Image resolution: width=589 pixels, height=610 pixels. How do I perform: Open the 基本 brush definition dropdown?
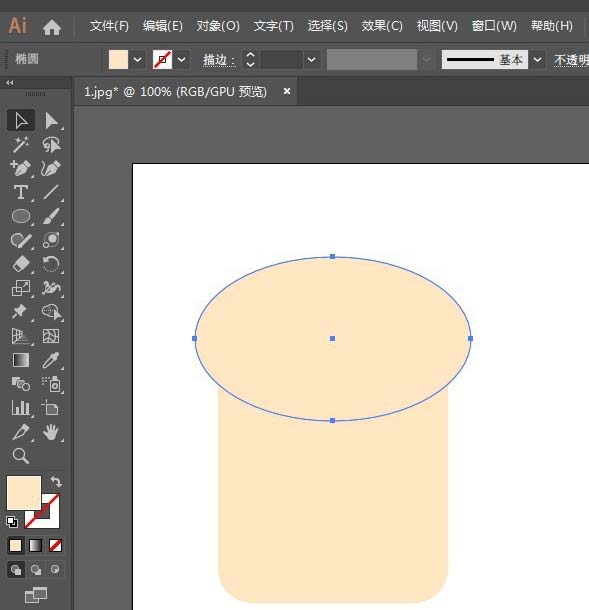click(x=537, y=60)
